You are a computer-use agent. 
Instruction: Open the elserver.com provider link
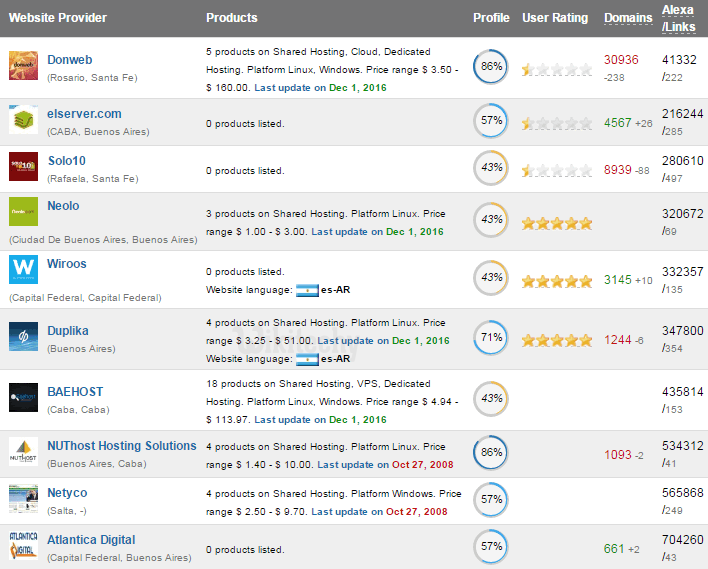[x=84, y=114]
